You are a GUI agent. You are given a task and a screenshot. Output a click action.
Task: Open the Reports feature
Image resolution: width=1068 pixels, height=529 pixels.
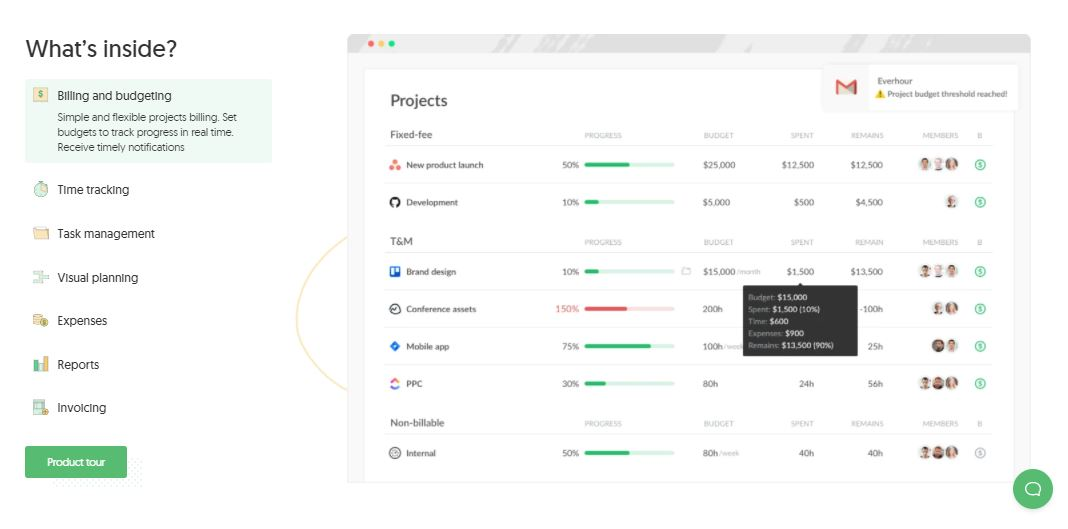(78, 365)
